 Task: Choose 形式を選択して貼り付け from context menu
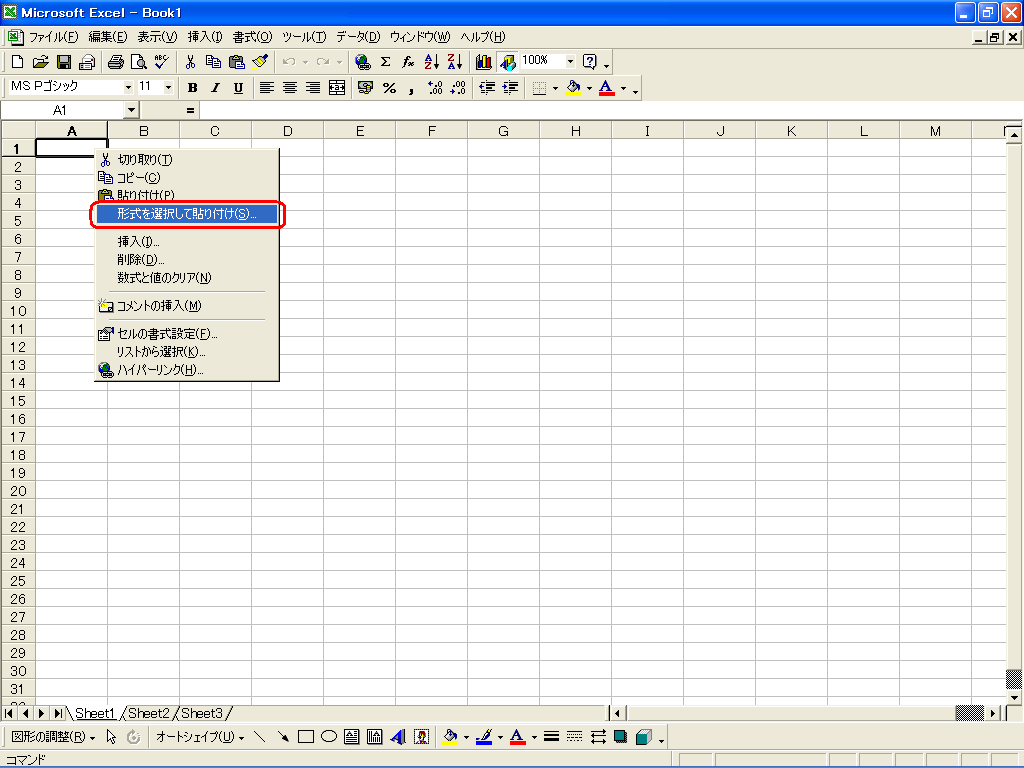tap(187, 214)
